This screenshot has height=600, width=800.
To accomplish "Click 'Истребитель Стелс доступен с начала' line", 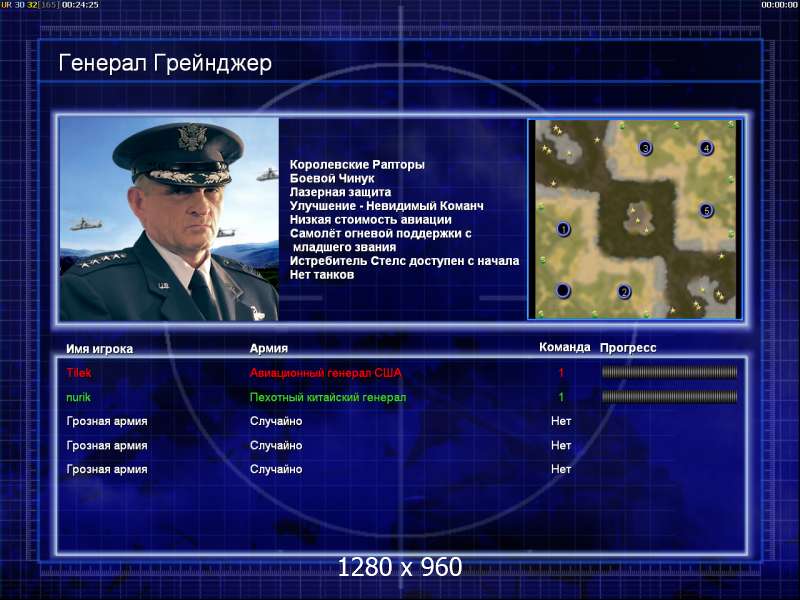I will tap(405, 261).
